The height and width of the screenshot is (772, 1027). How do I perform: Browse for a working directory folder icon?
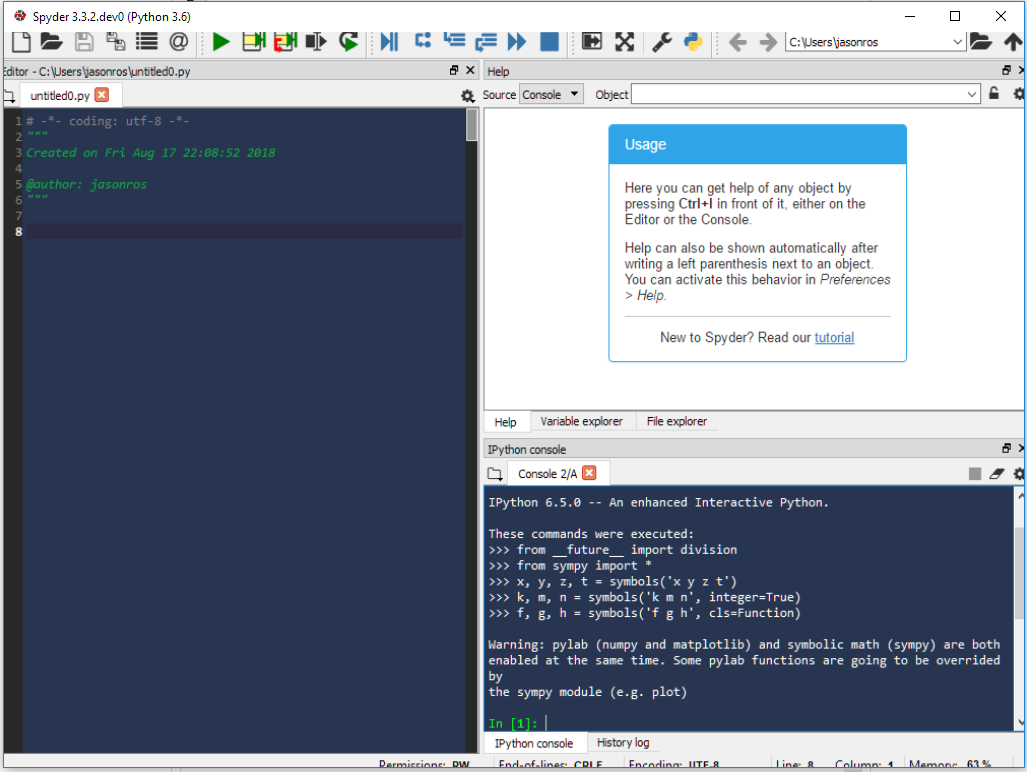click(980, 42)
